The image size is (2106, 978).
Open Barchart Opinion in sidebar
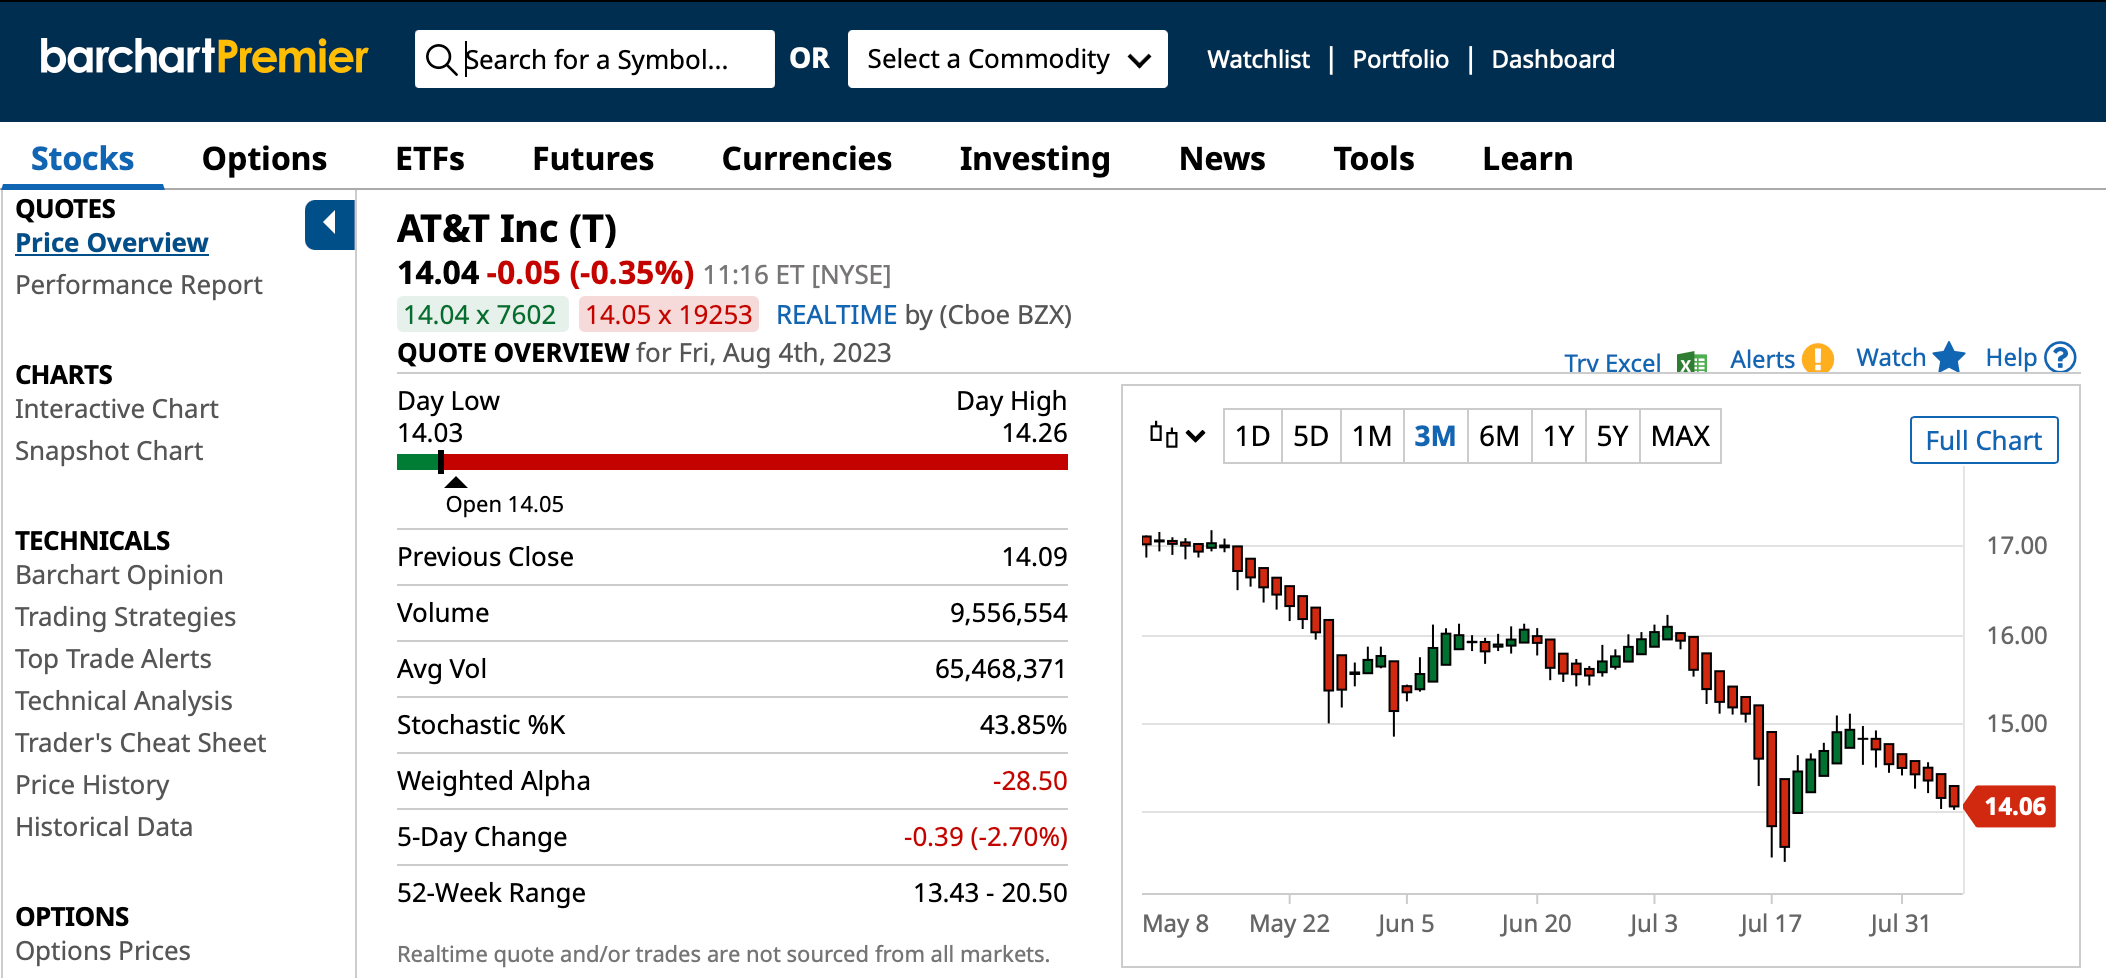[119, 575]
